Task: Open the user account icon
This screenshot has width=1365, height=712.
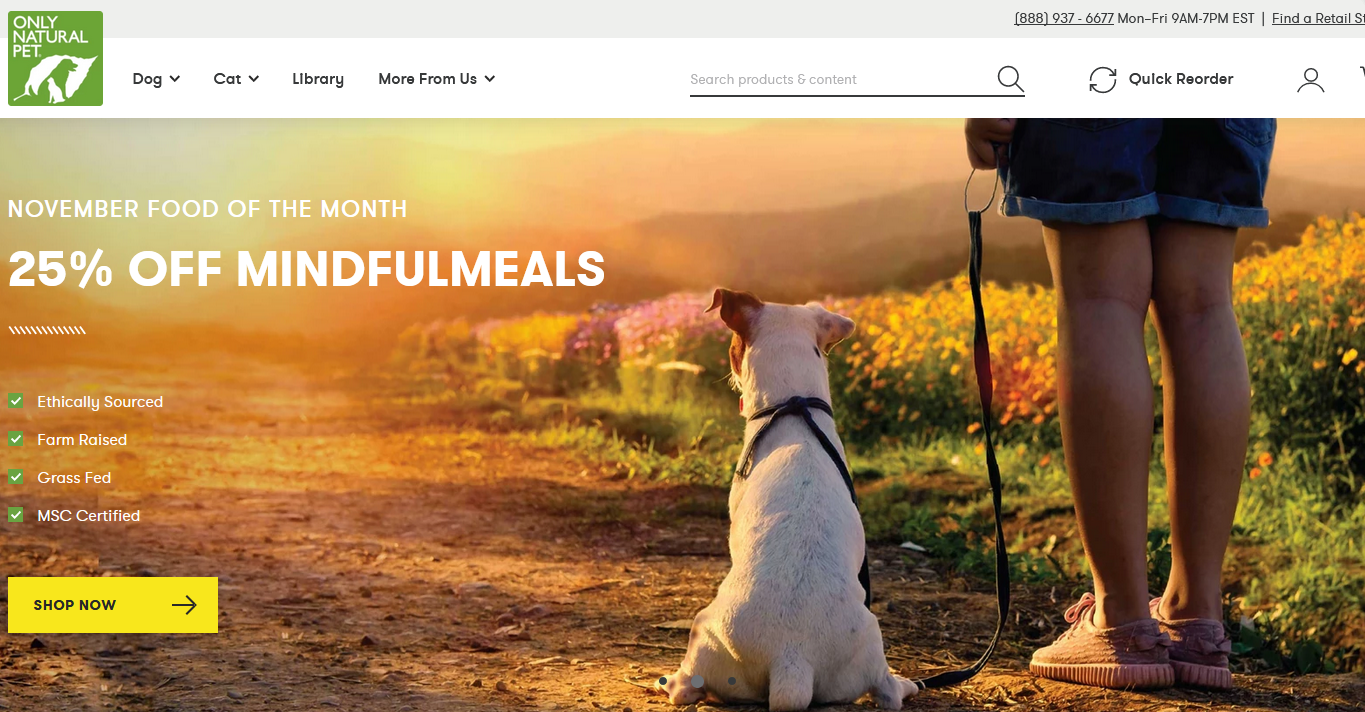Action: (x=1310, y=80)
